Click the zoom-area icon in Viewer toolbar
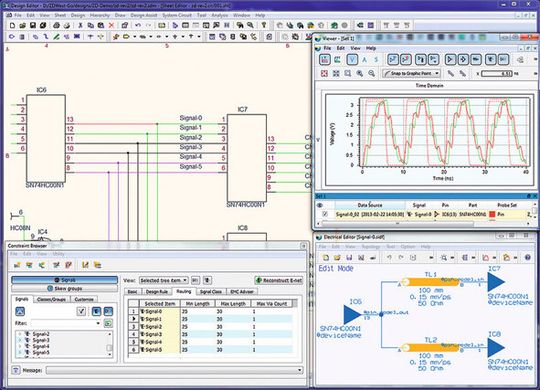 tap(348, 73)
